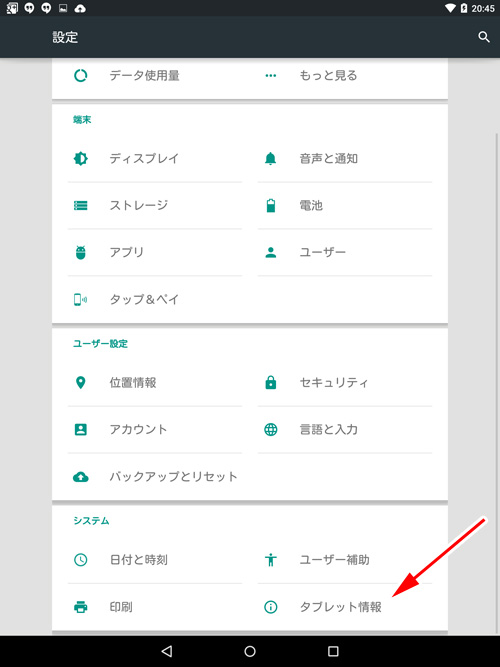The image size is (500, 667).
Task: Select the globe icon for 言語と入力
Action: [271, 430]
